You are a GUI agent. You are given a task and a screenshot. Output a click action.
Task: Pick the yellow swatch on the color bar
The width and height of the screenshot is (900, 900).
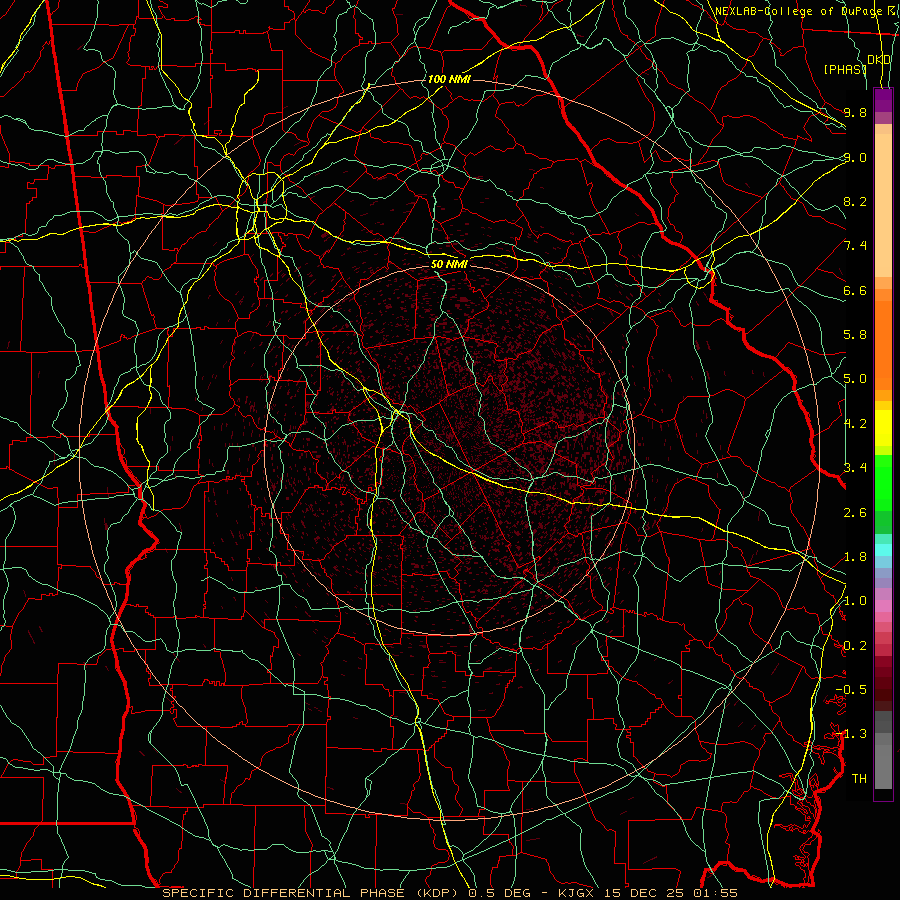click(x=883, y=428)
